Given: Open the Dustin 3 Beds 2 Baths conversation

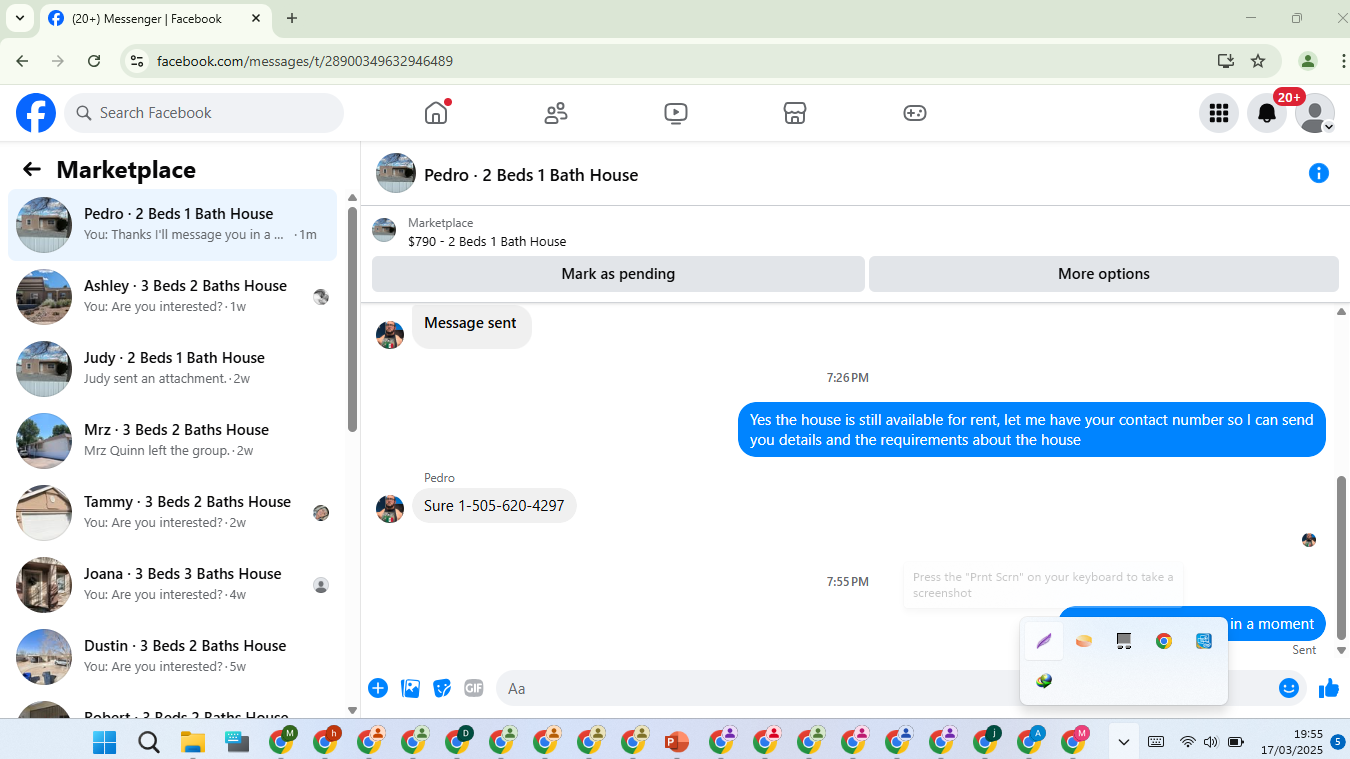Looking at the screenshot, I should pyautogui.click(x=172, y=657).
